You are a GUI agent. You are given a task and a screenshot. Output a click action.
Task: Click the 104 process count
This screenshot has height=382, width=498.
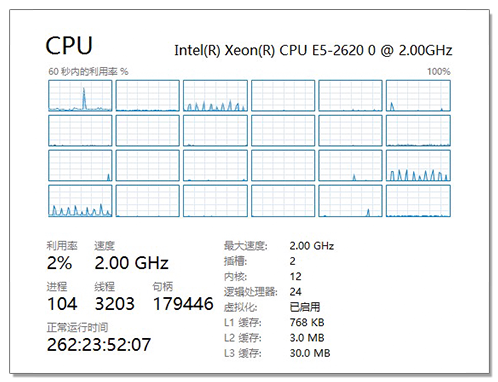[x=62, y=304]
